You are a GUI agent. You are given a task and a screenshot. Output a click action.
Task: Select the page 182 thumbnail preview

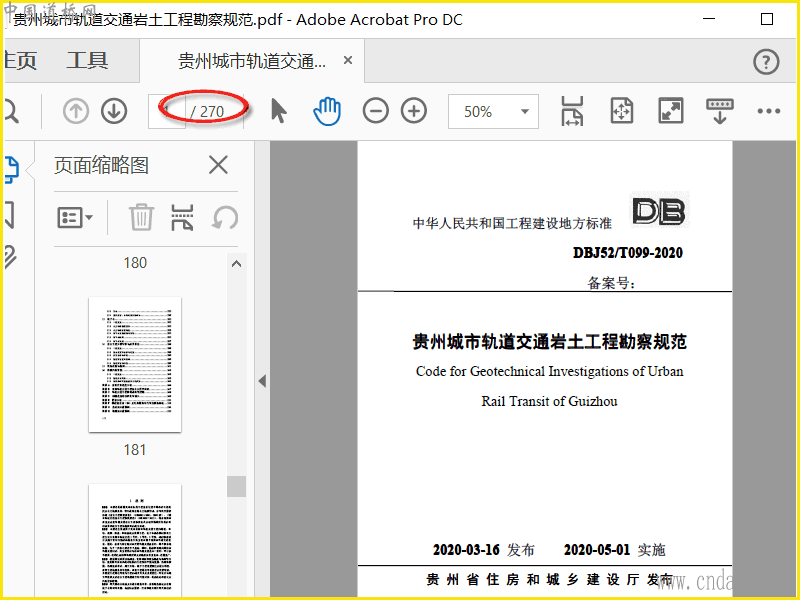135,540
